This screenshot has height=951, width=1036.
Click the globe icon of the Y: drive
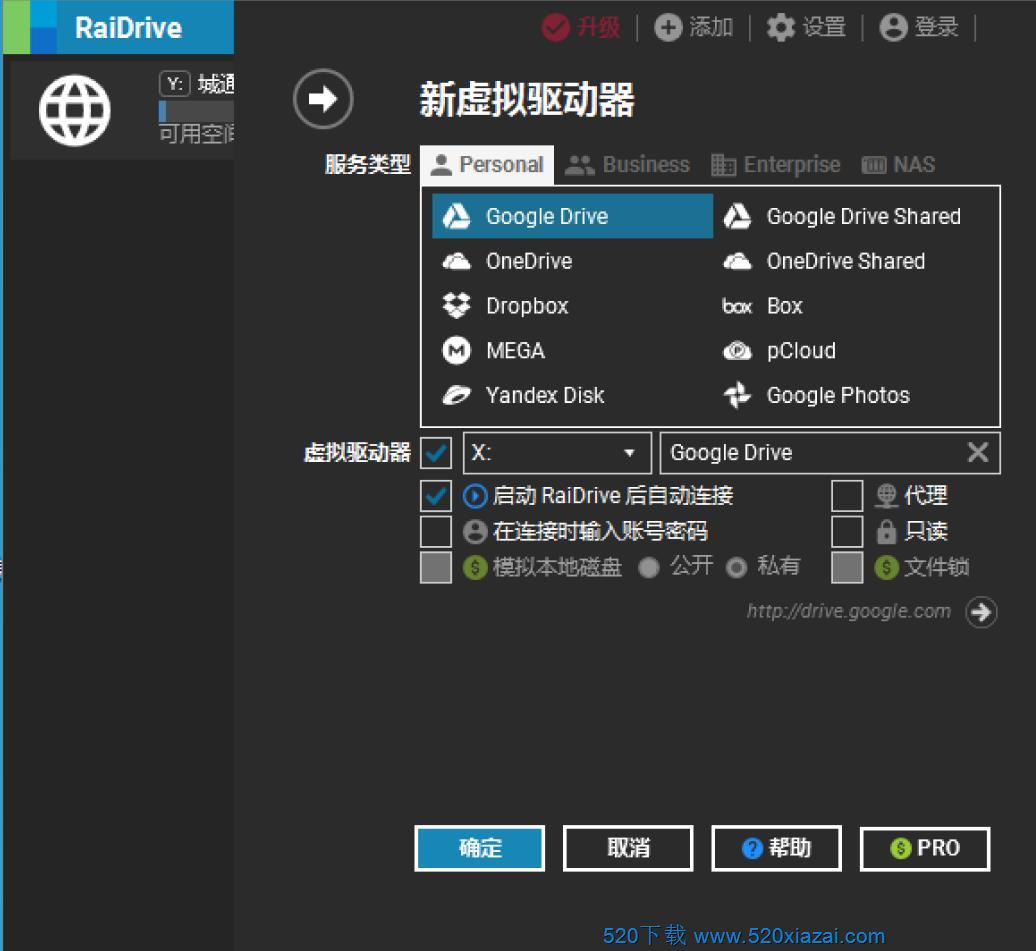point(74,110)
